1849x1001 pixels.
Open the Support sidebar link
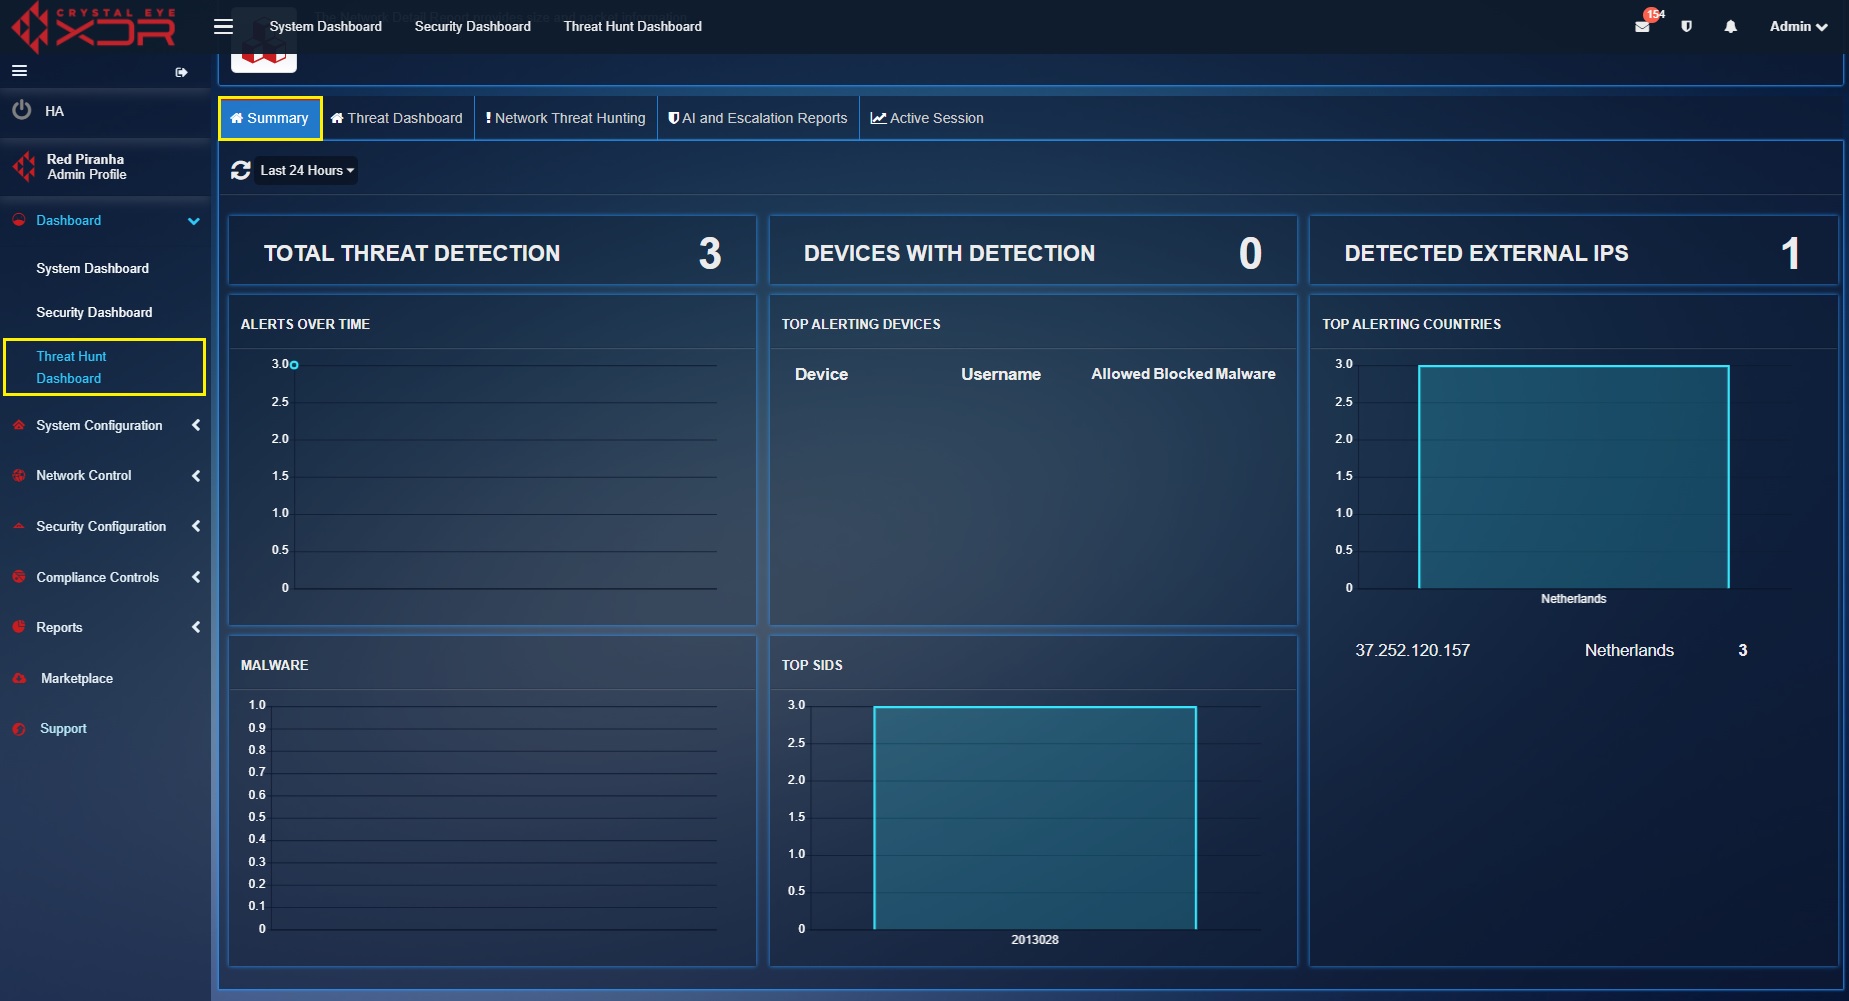(63, 729)
